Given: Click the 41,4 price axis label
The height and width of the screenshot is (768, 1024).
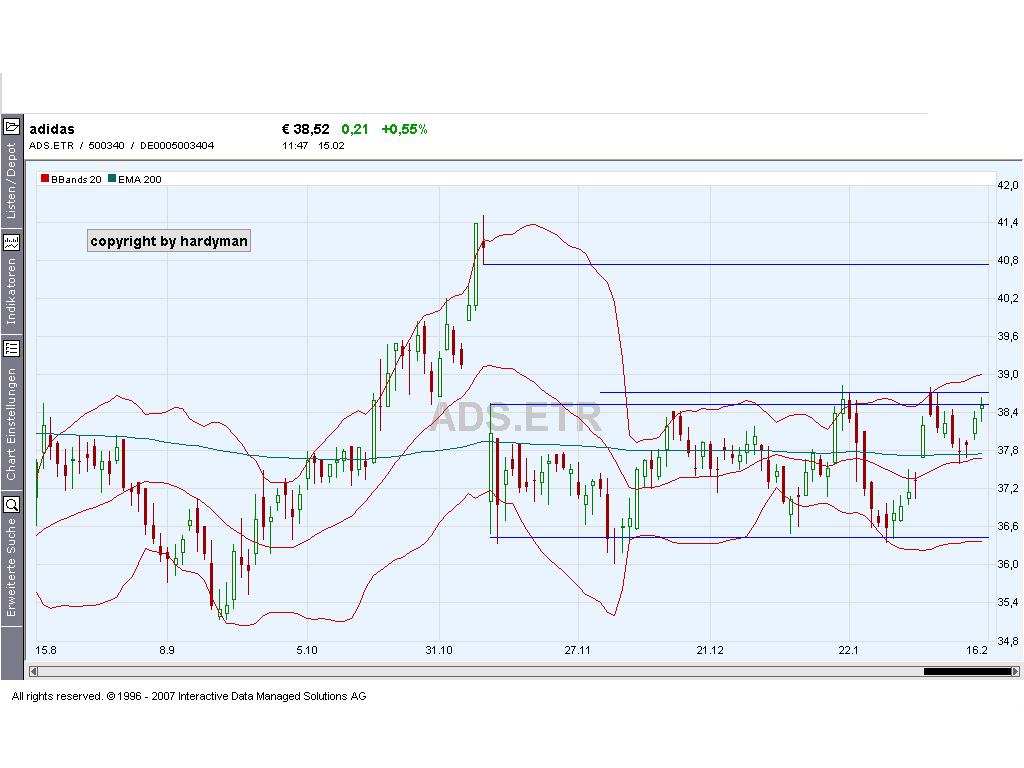Looking at the screenshot, I should [x=1008, y=223].
